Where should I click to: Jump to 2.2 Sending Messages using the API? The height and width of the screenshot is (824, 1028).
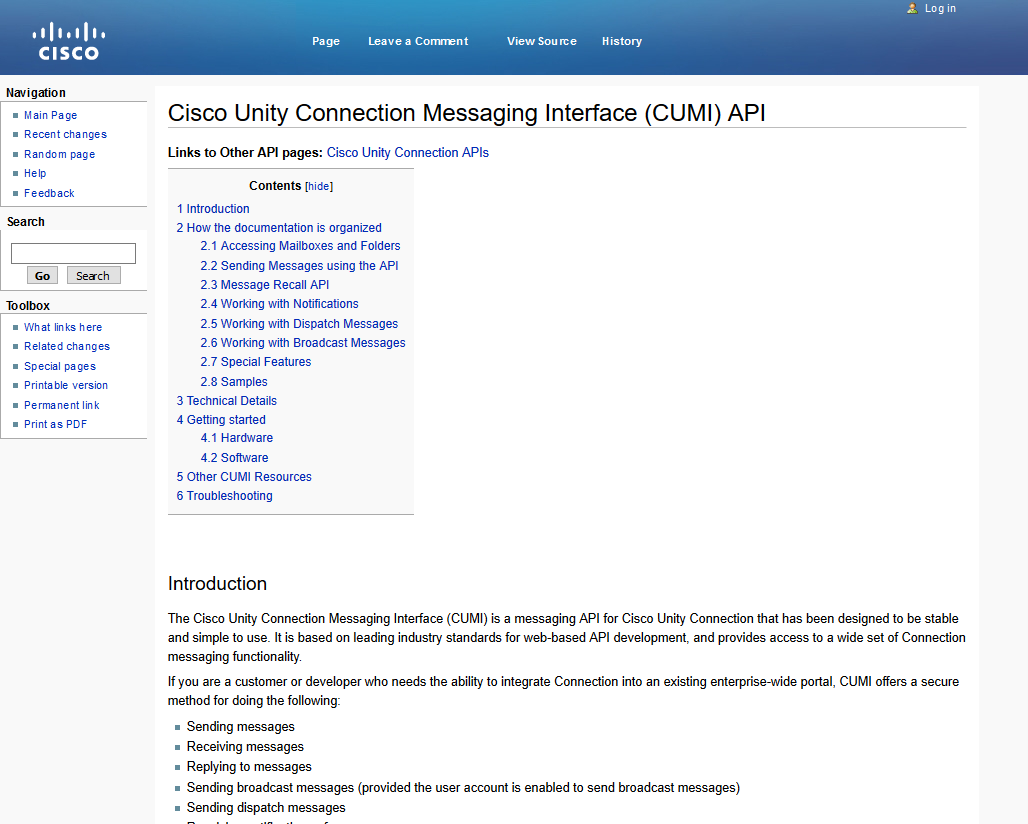pos(299,265)
